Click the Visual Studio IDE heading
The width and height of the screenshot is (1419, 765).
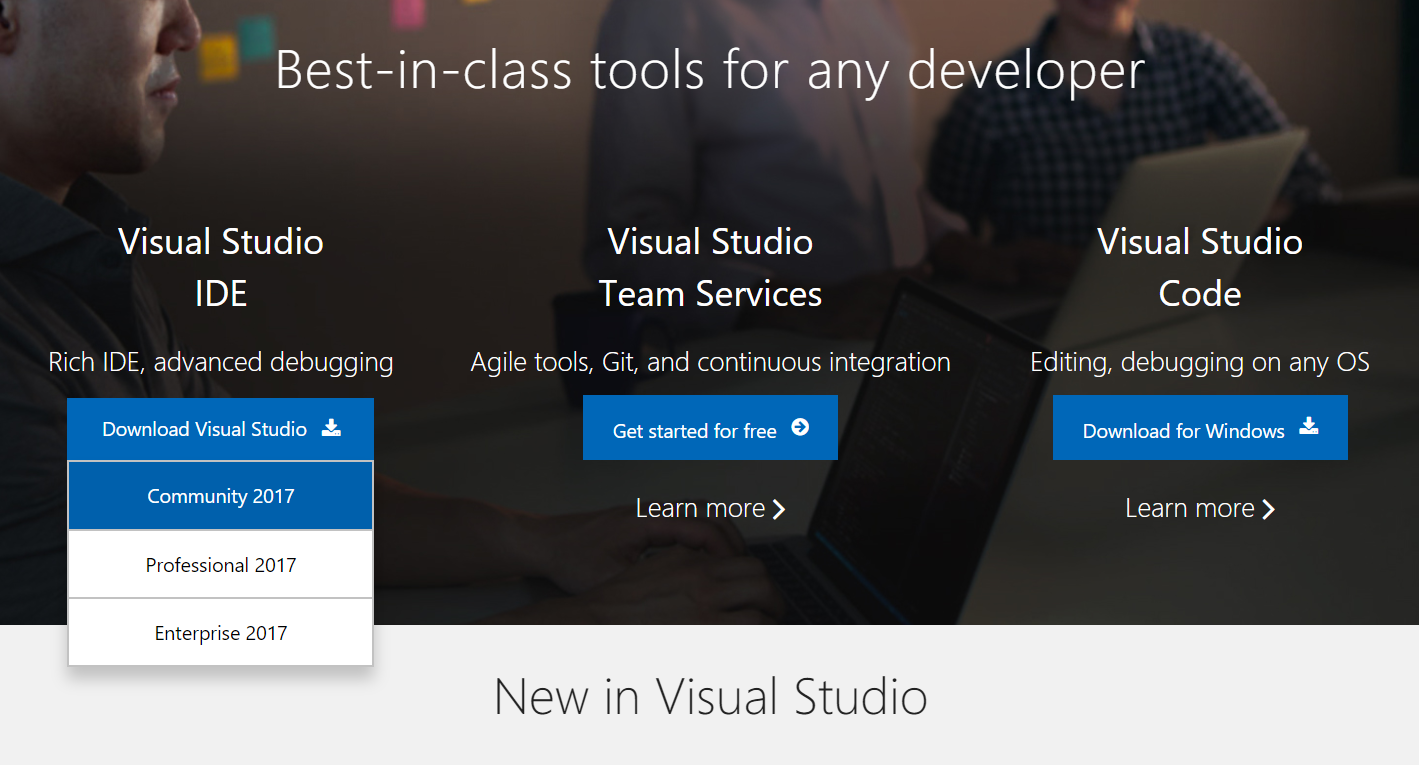220,267
